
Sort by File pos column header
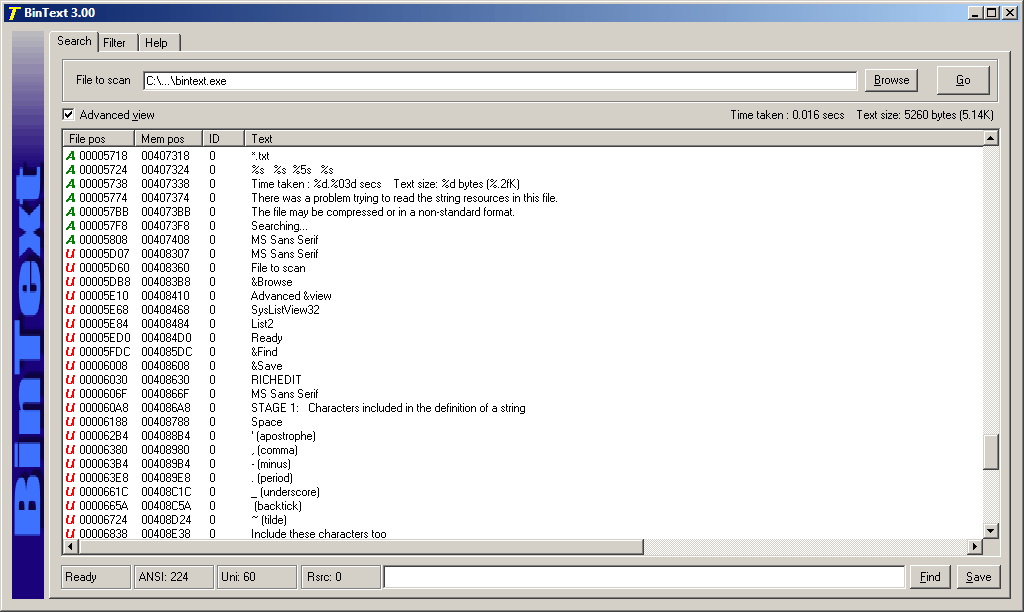coord(99,138)
